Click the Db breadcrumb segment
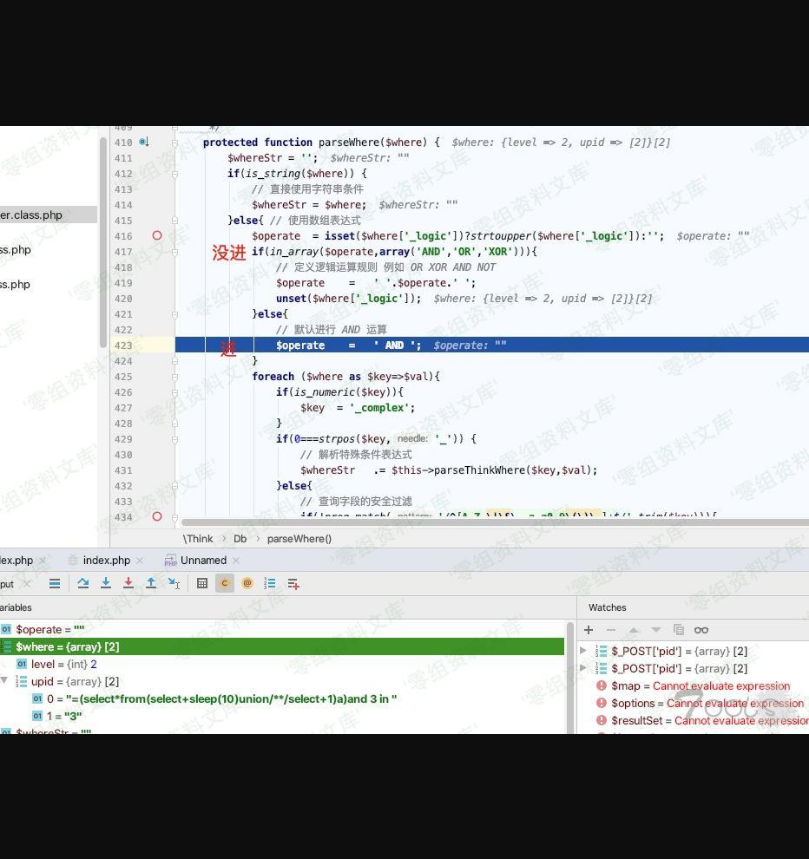 click(240, 539)
